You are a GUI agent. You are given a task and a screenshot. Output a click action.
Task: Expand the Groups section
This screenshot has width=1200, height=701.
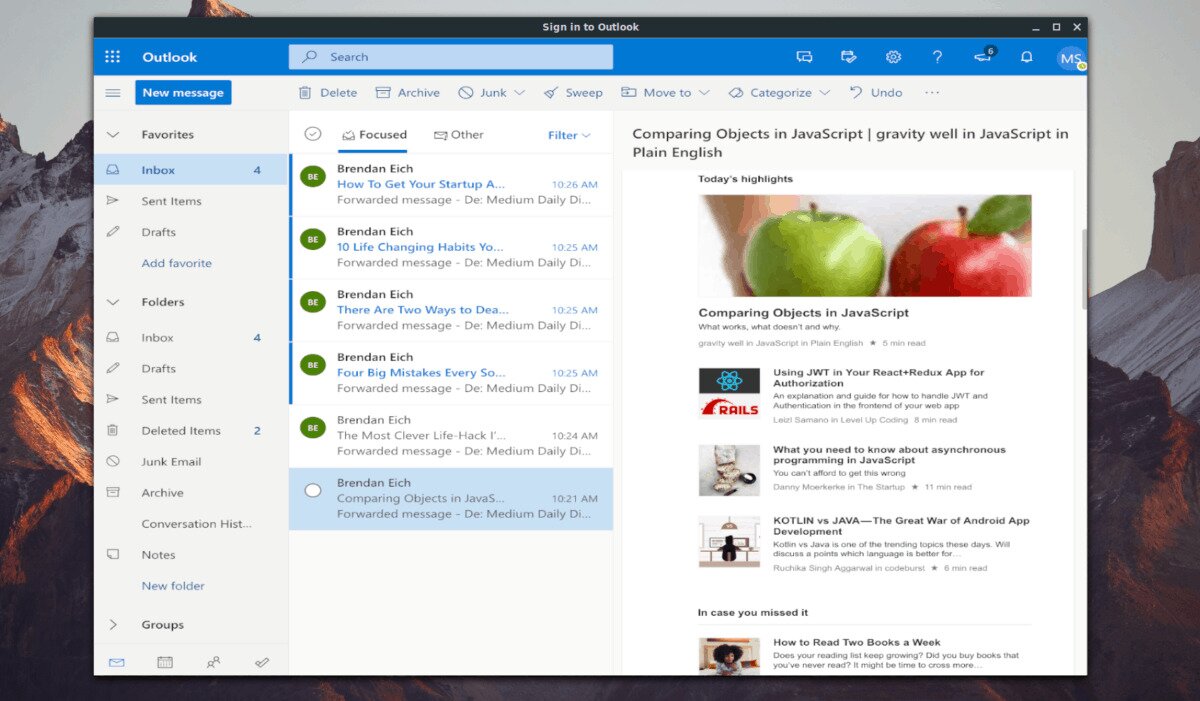pos(113,625)
